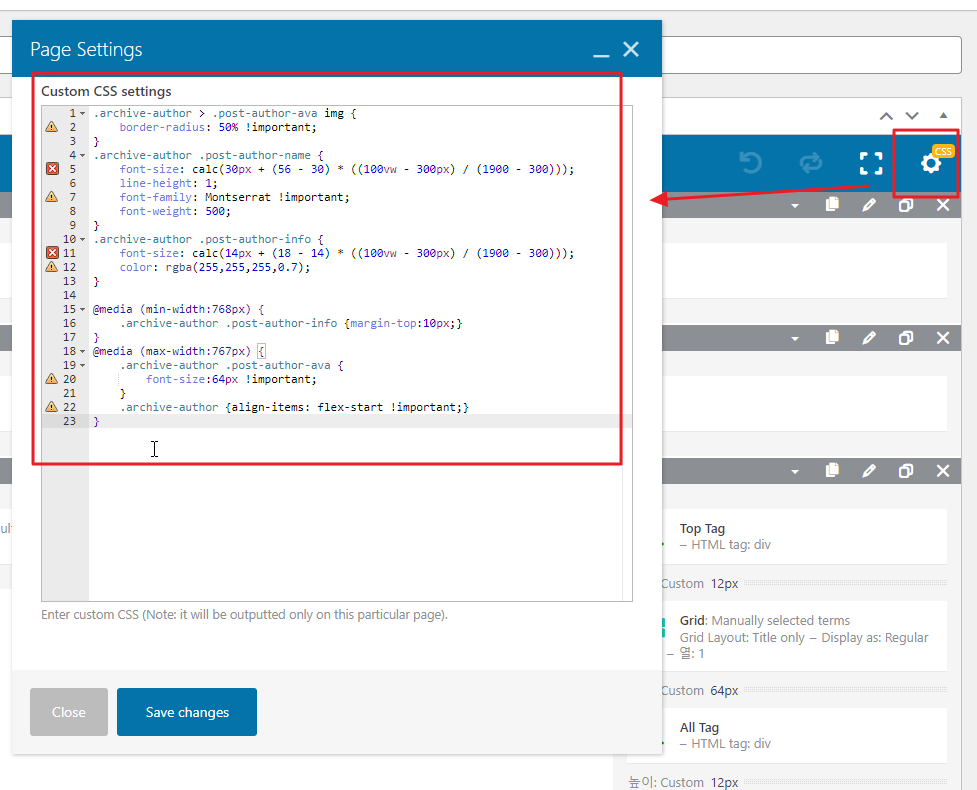Click the gray Close button
This screenshot has width=977, height=790.
click(x=69, y=712)
